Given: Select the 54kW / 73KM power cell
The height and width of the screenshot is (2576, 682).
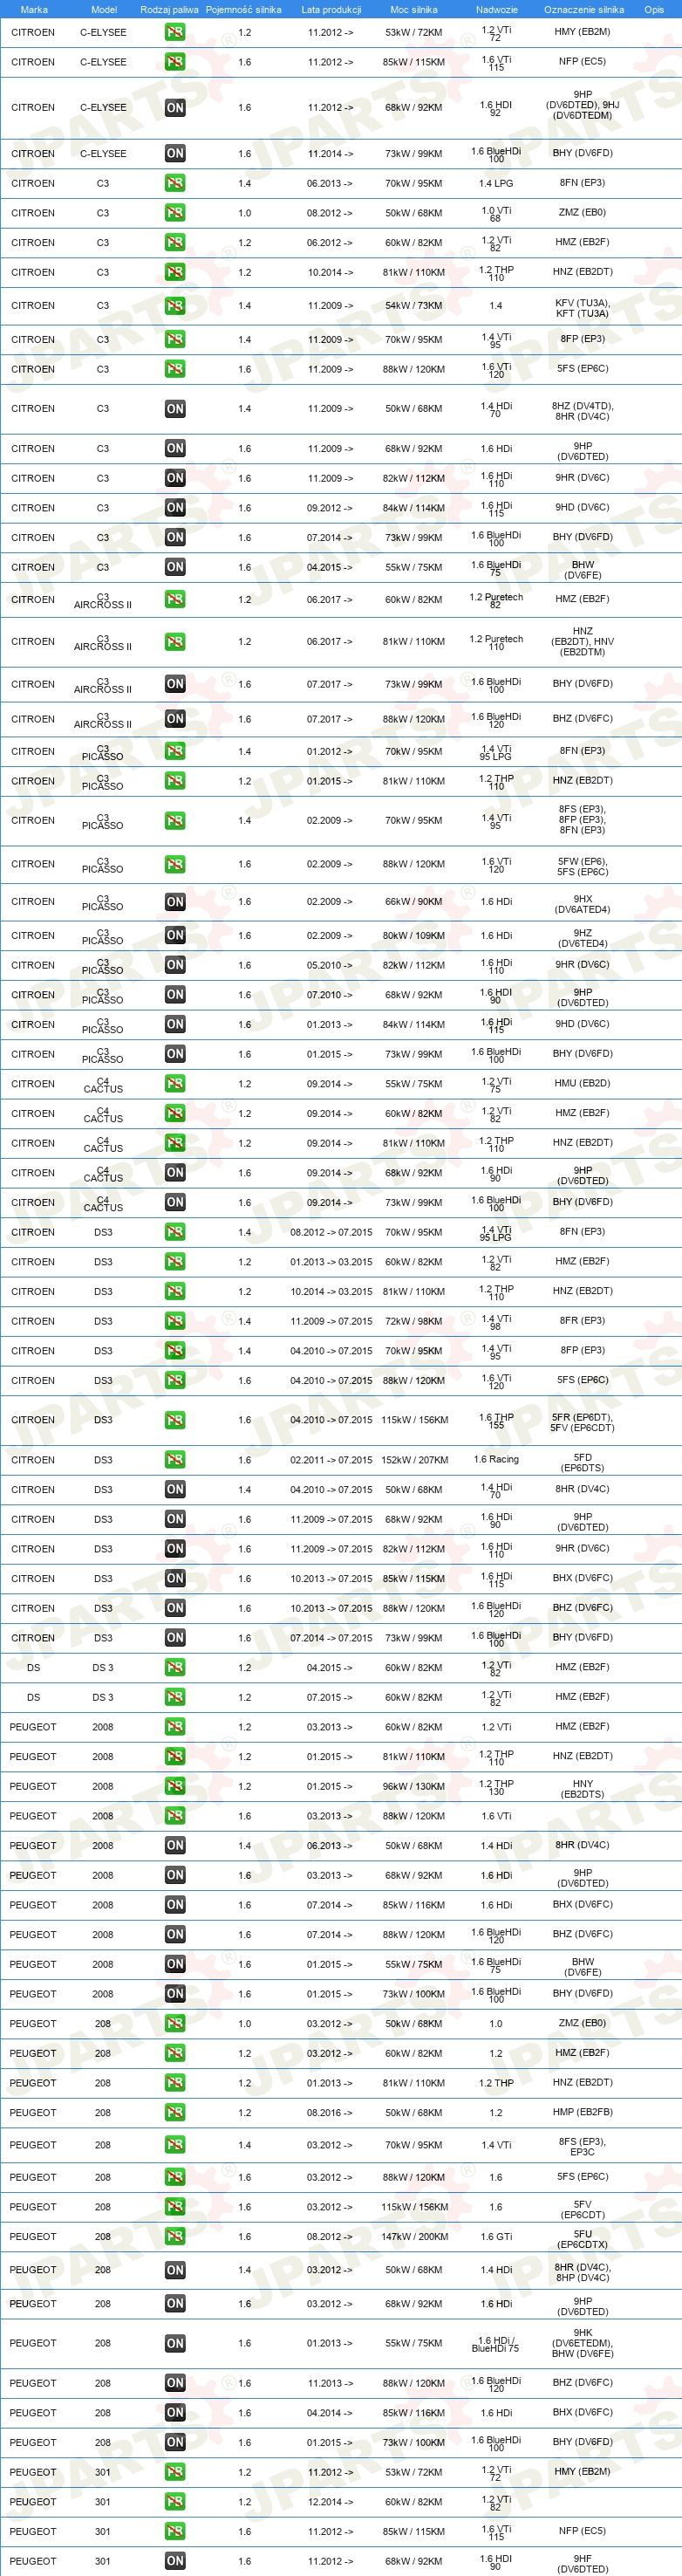Looking at the screenshot, I should click(414, 306).
